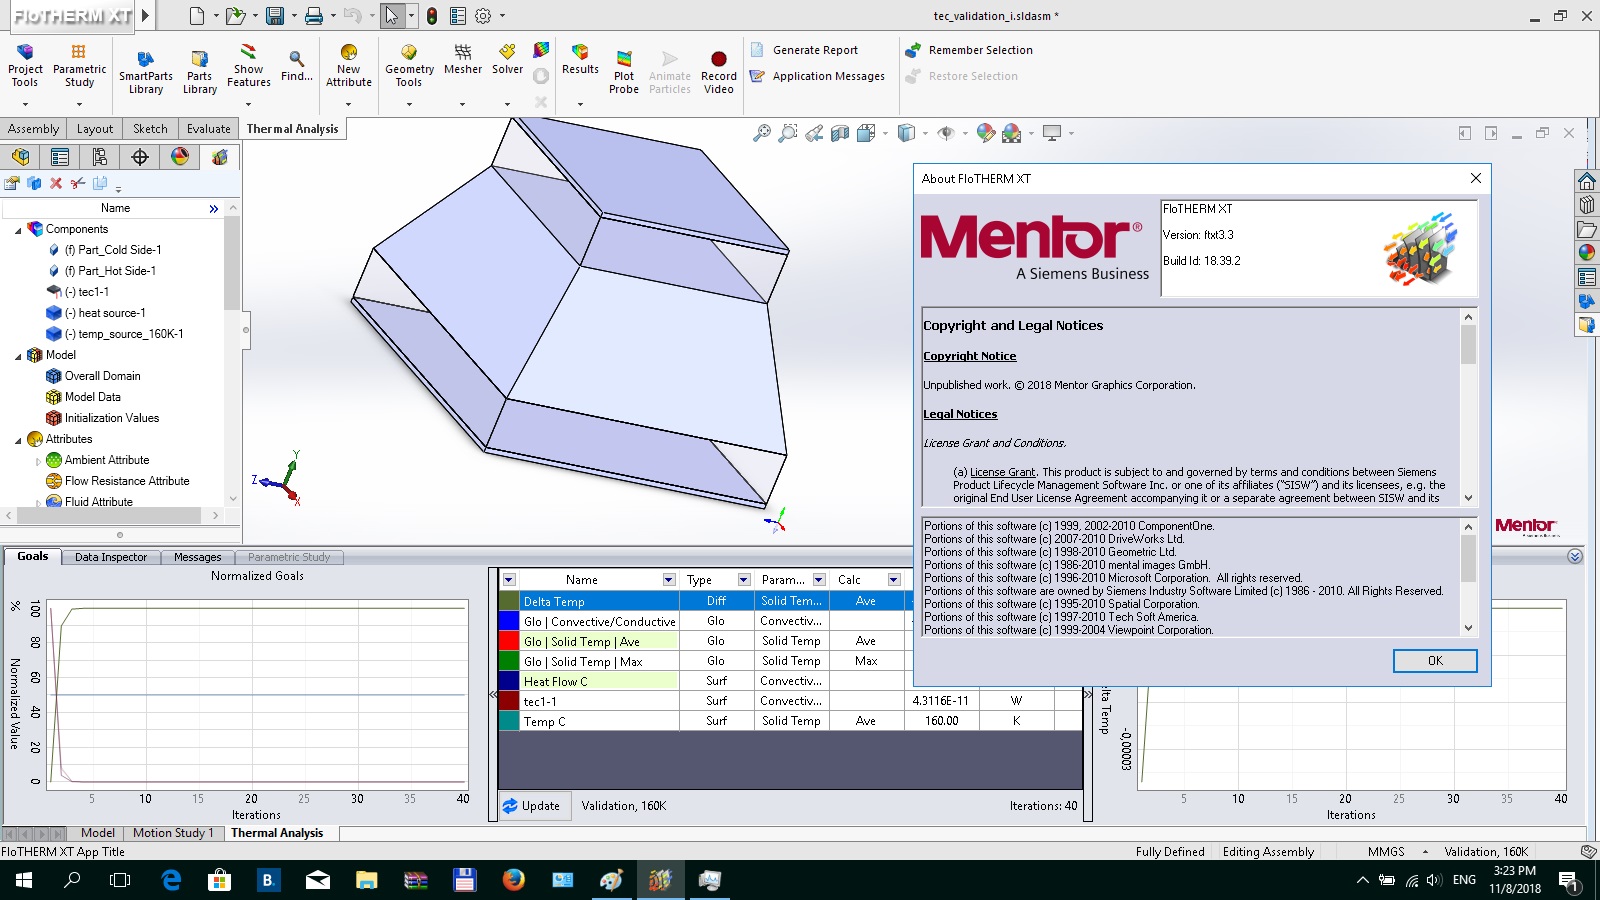The height and width of the screenshot is (900, 1600).
Task: Open SOLIDWORKS Resources home icon on right pane
Action: tap(1587, 181)
